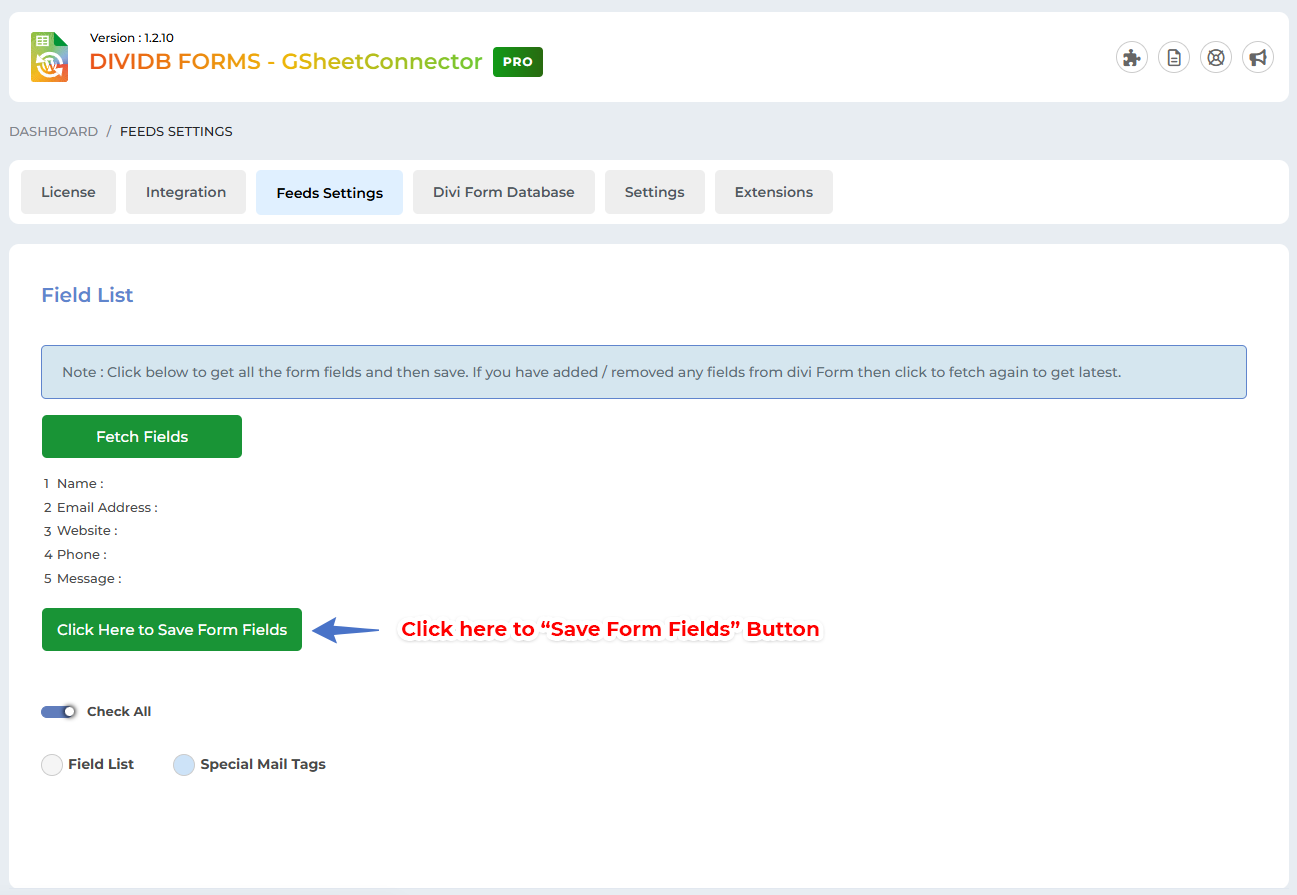Screen dimensions: 1297x895
Task: Open the Integration tab
Action: (186, 192)
